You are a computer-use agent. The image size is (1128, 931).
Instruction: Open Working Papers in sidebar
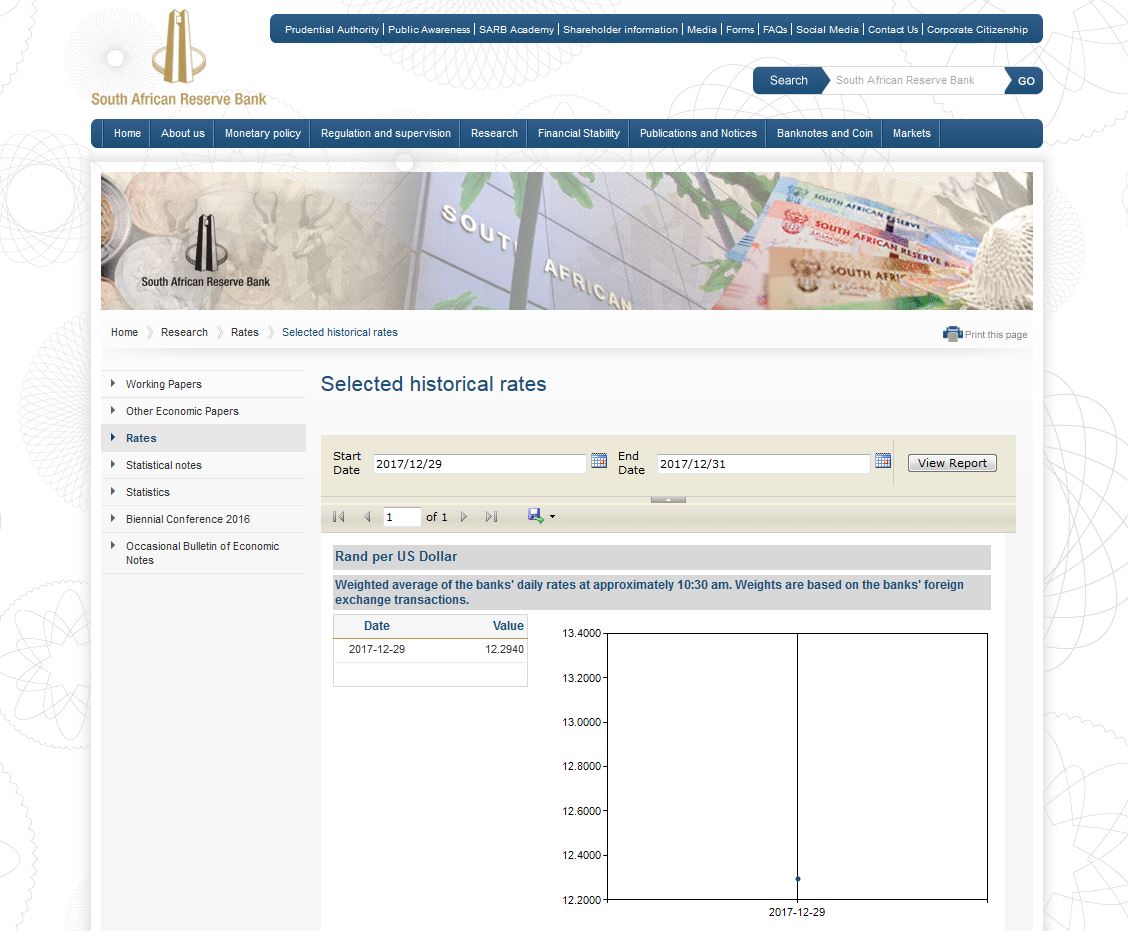pyautogui.click(x=163, y=384)
